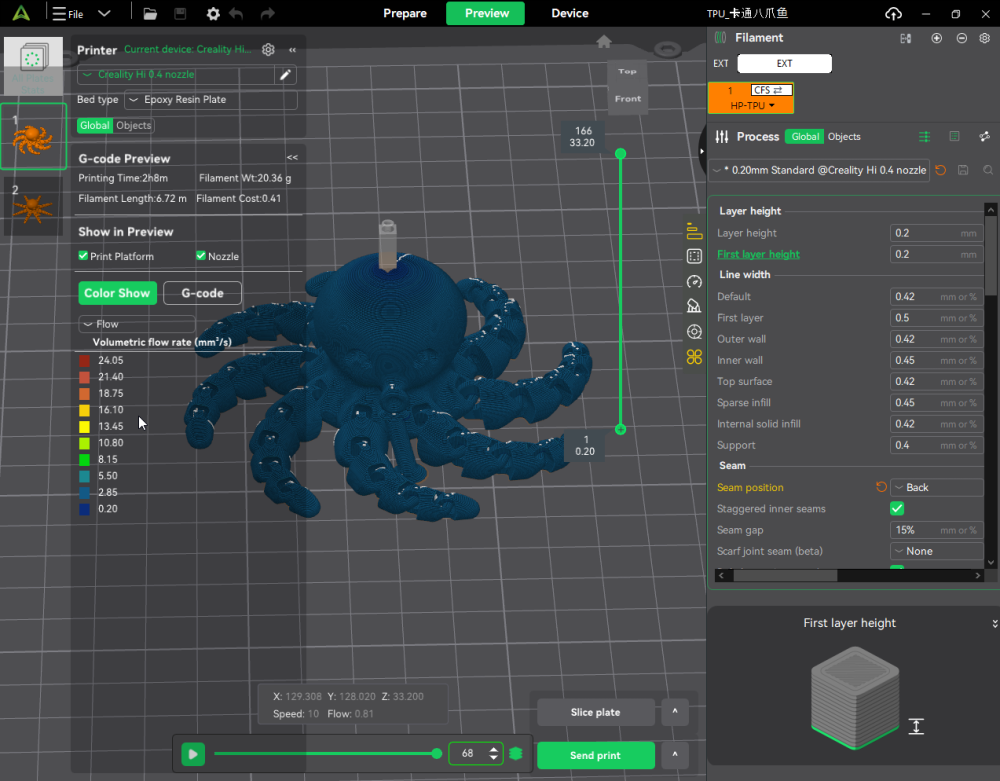Open the project folder icon
This screenshot has height=781, width=1000.
150,14
